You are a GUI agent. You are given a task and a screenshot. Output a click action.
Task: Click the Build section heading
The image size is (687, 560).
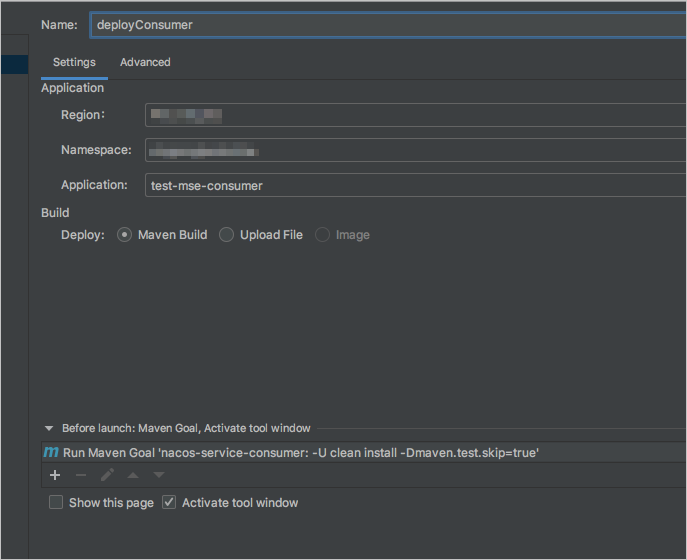pos(55,213)
